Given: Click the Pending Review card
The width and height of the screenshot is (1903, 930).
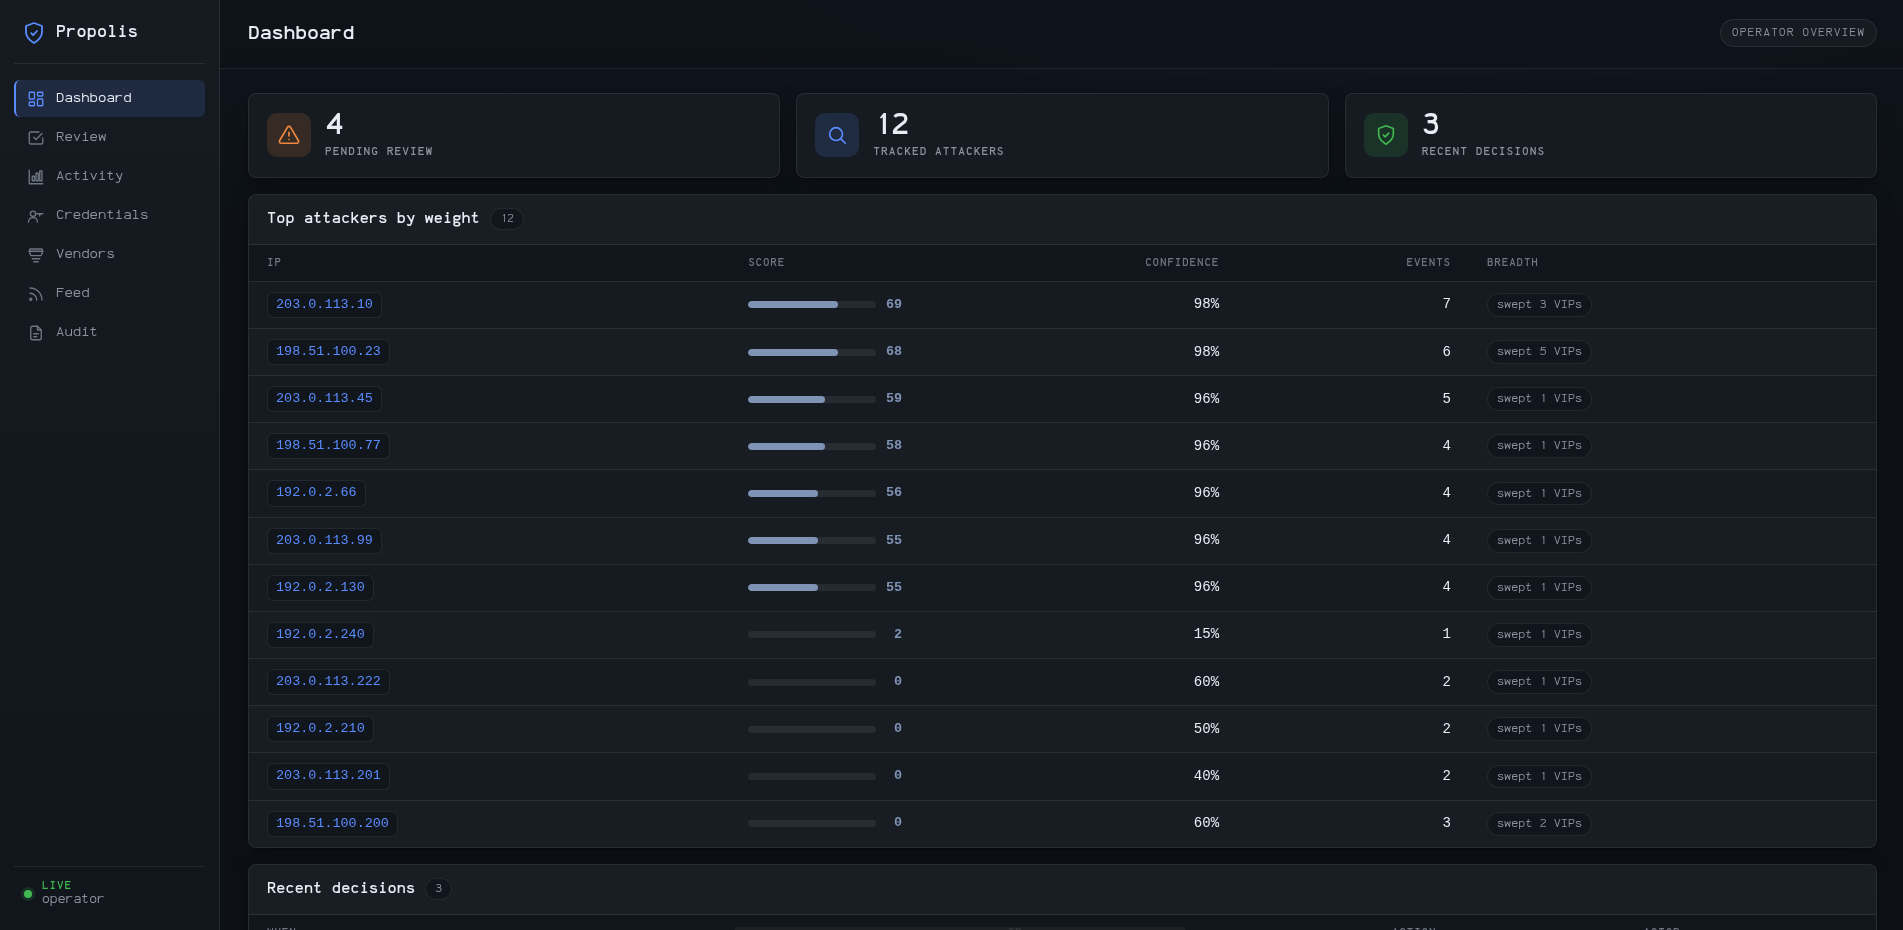Looking at the screenshot, I should (514, 136).
